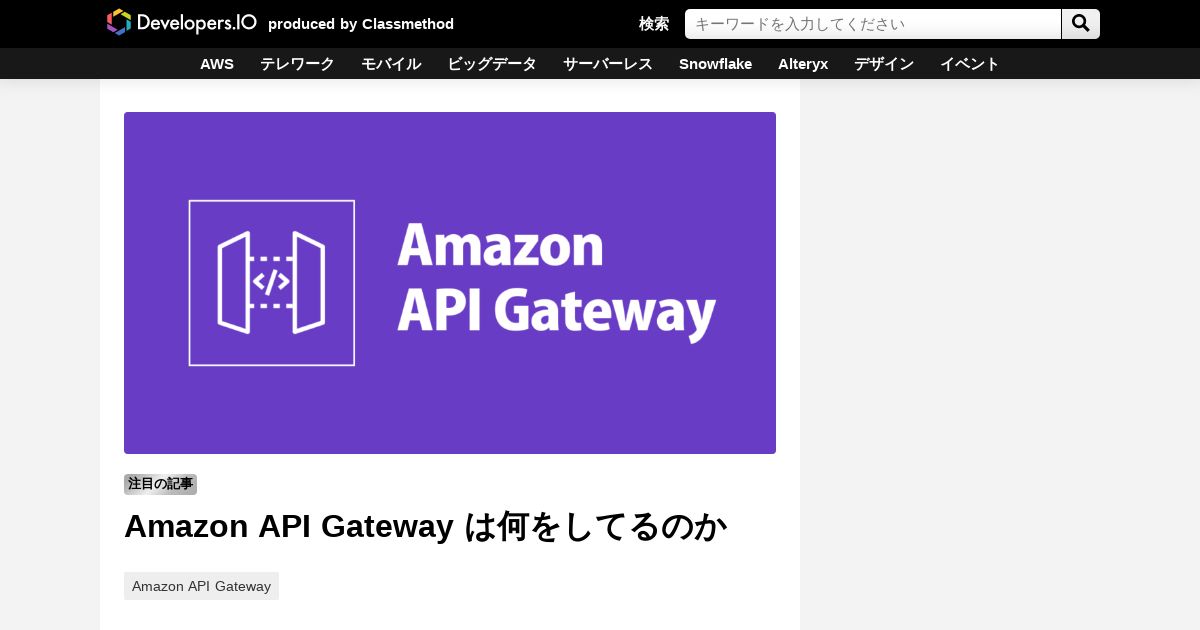This screenshot has width=1200, height=630.
Task: Click the 注目の記事 badge
Action: (160, 484)
